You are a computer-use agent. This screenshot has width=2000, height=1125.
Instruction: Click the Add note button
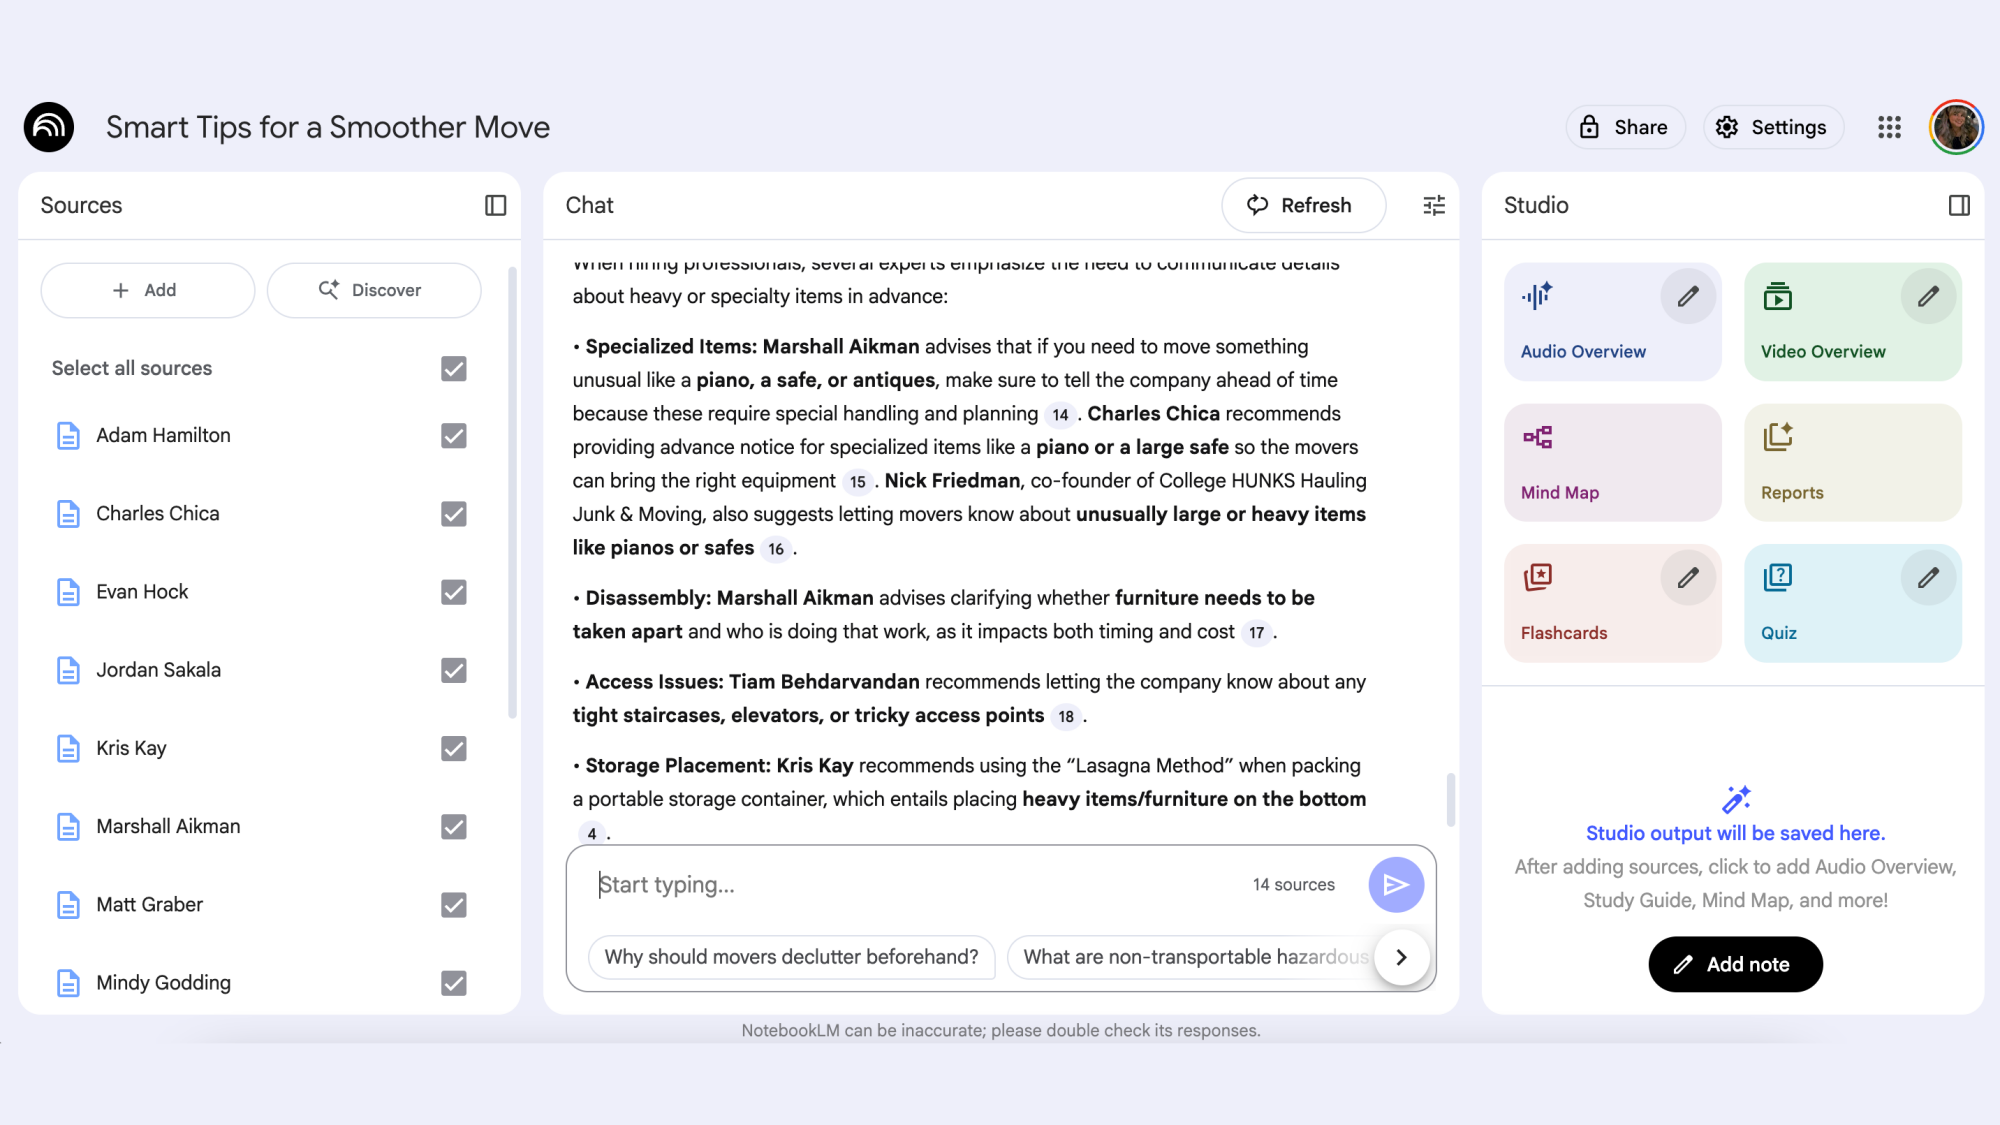click(1734, 964)
